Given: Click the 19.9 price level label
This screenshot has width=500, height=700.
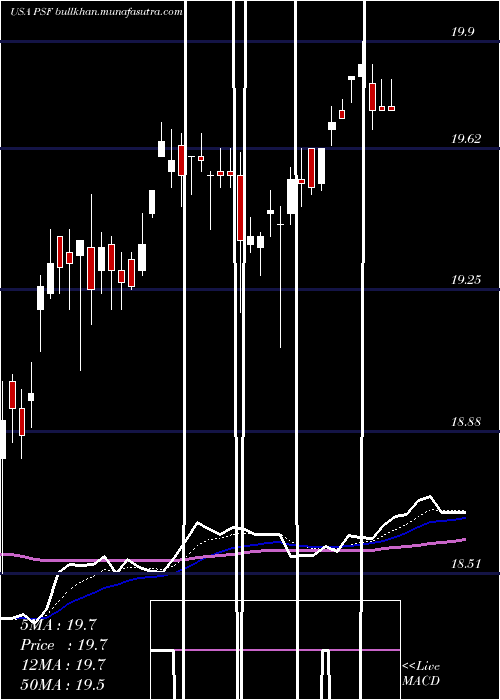Looking at the screenshot, I should 462,32.
